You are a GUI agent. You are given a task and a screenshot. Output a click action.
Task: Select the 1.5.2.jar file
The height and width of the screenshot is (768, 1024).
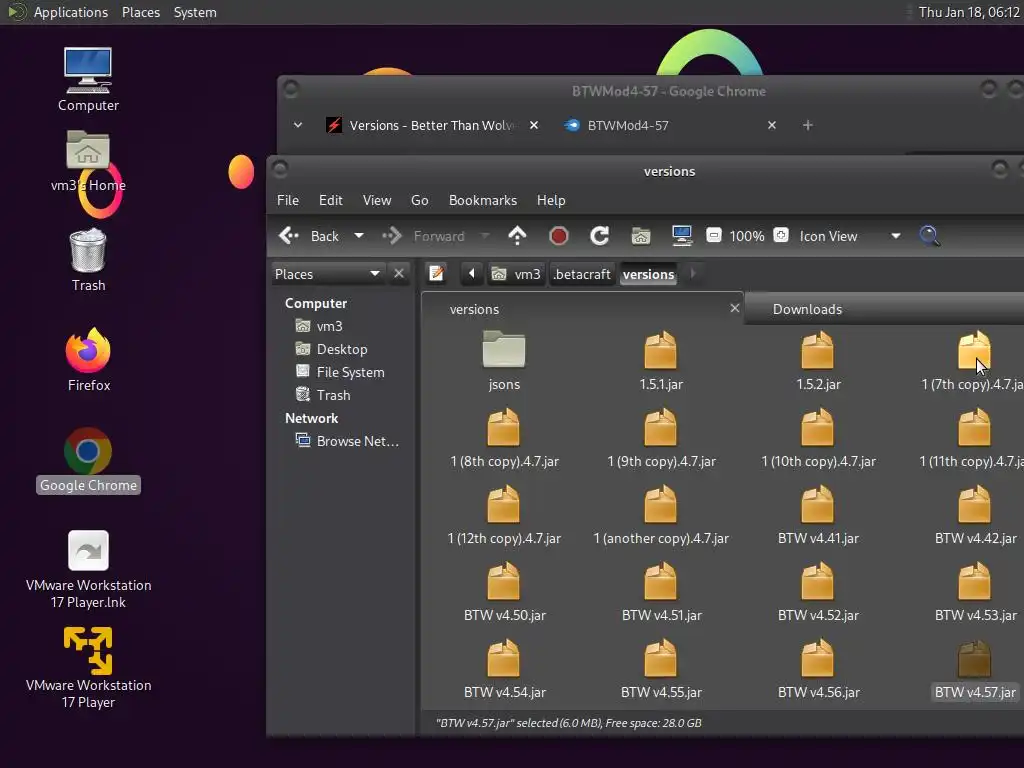(x=818, y=360)
